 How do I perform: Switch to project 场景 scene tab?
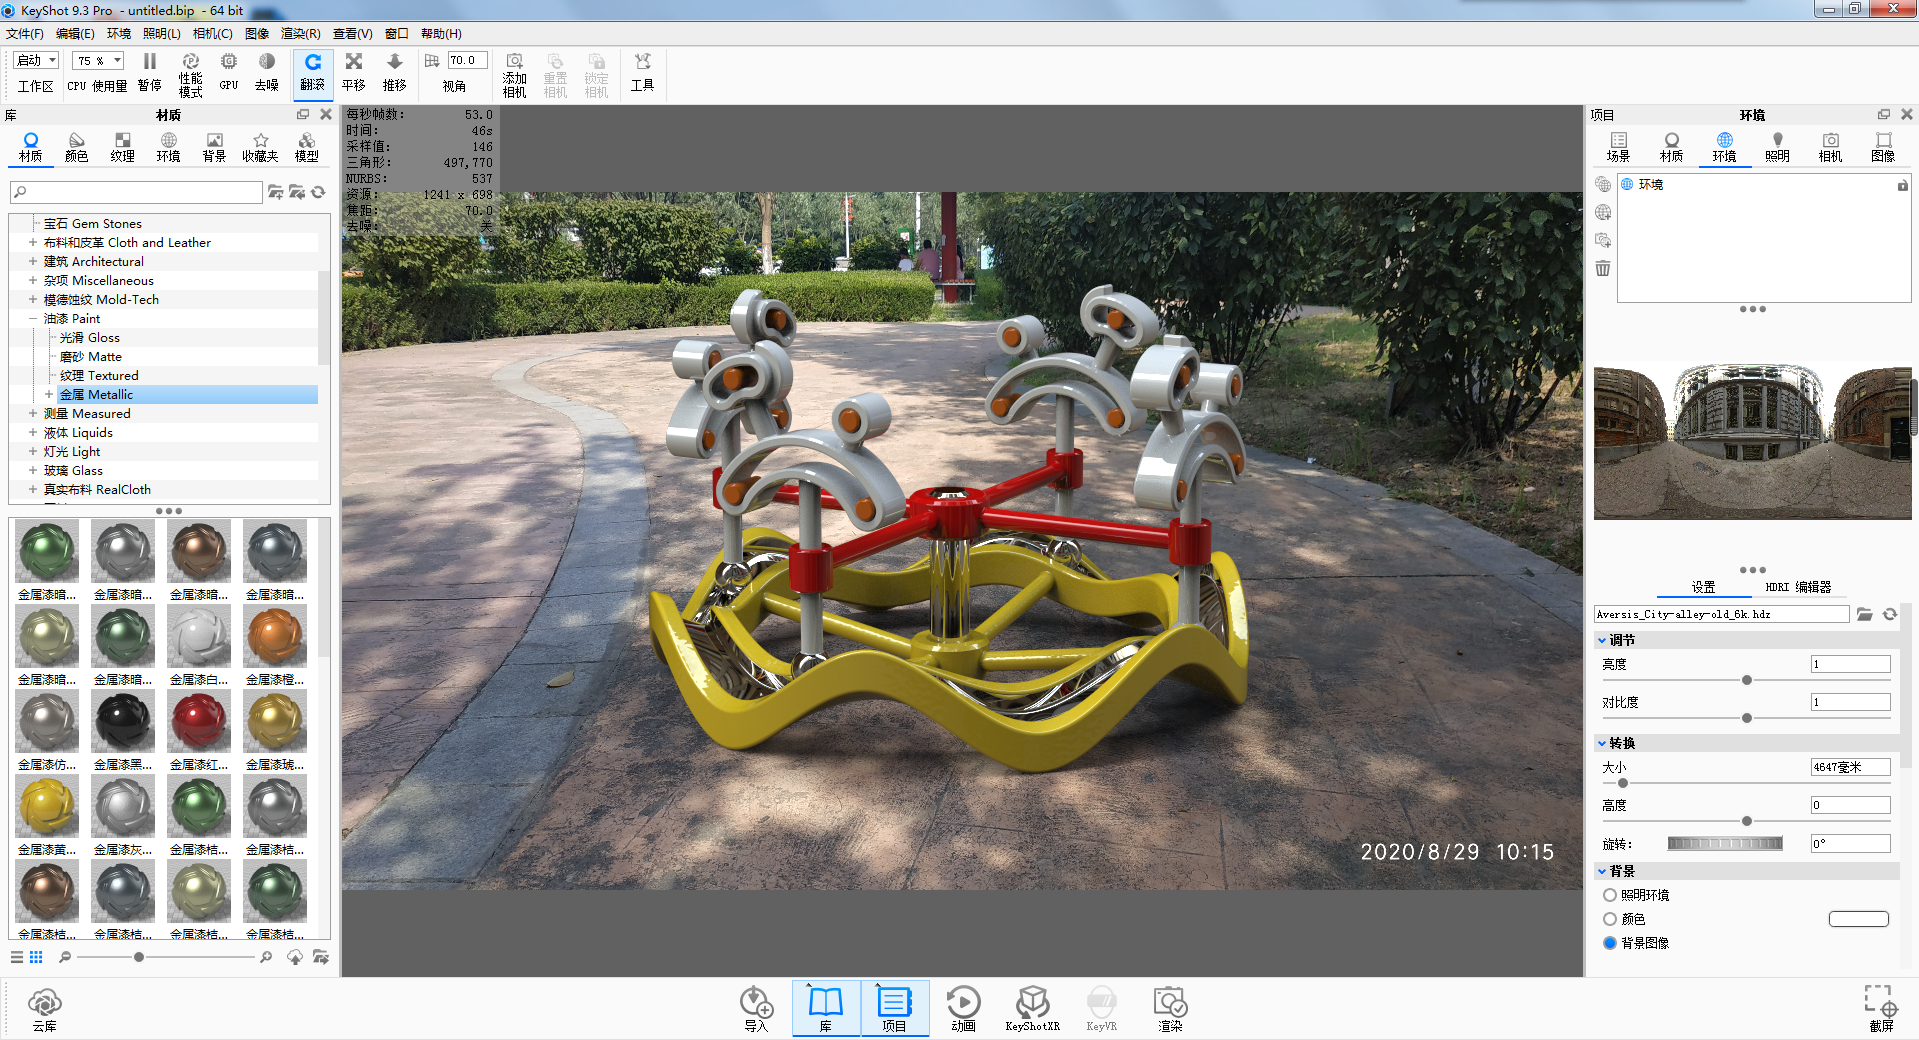(x=1618, y=147)
